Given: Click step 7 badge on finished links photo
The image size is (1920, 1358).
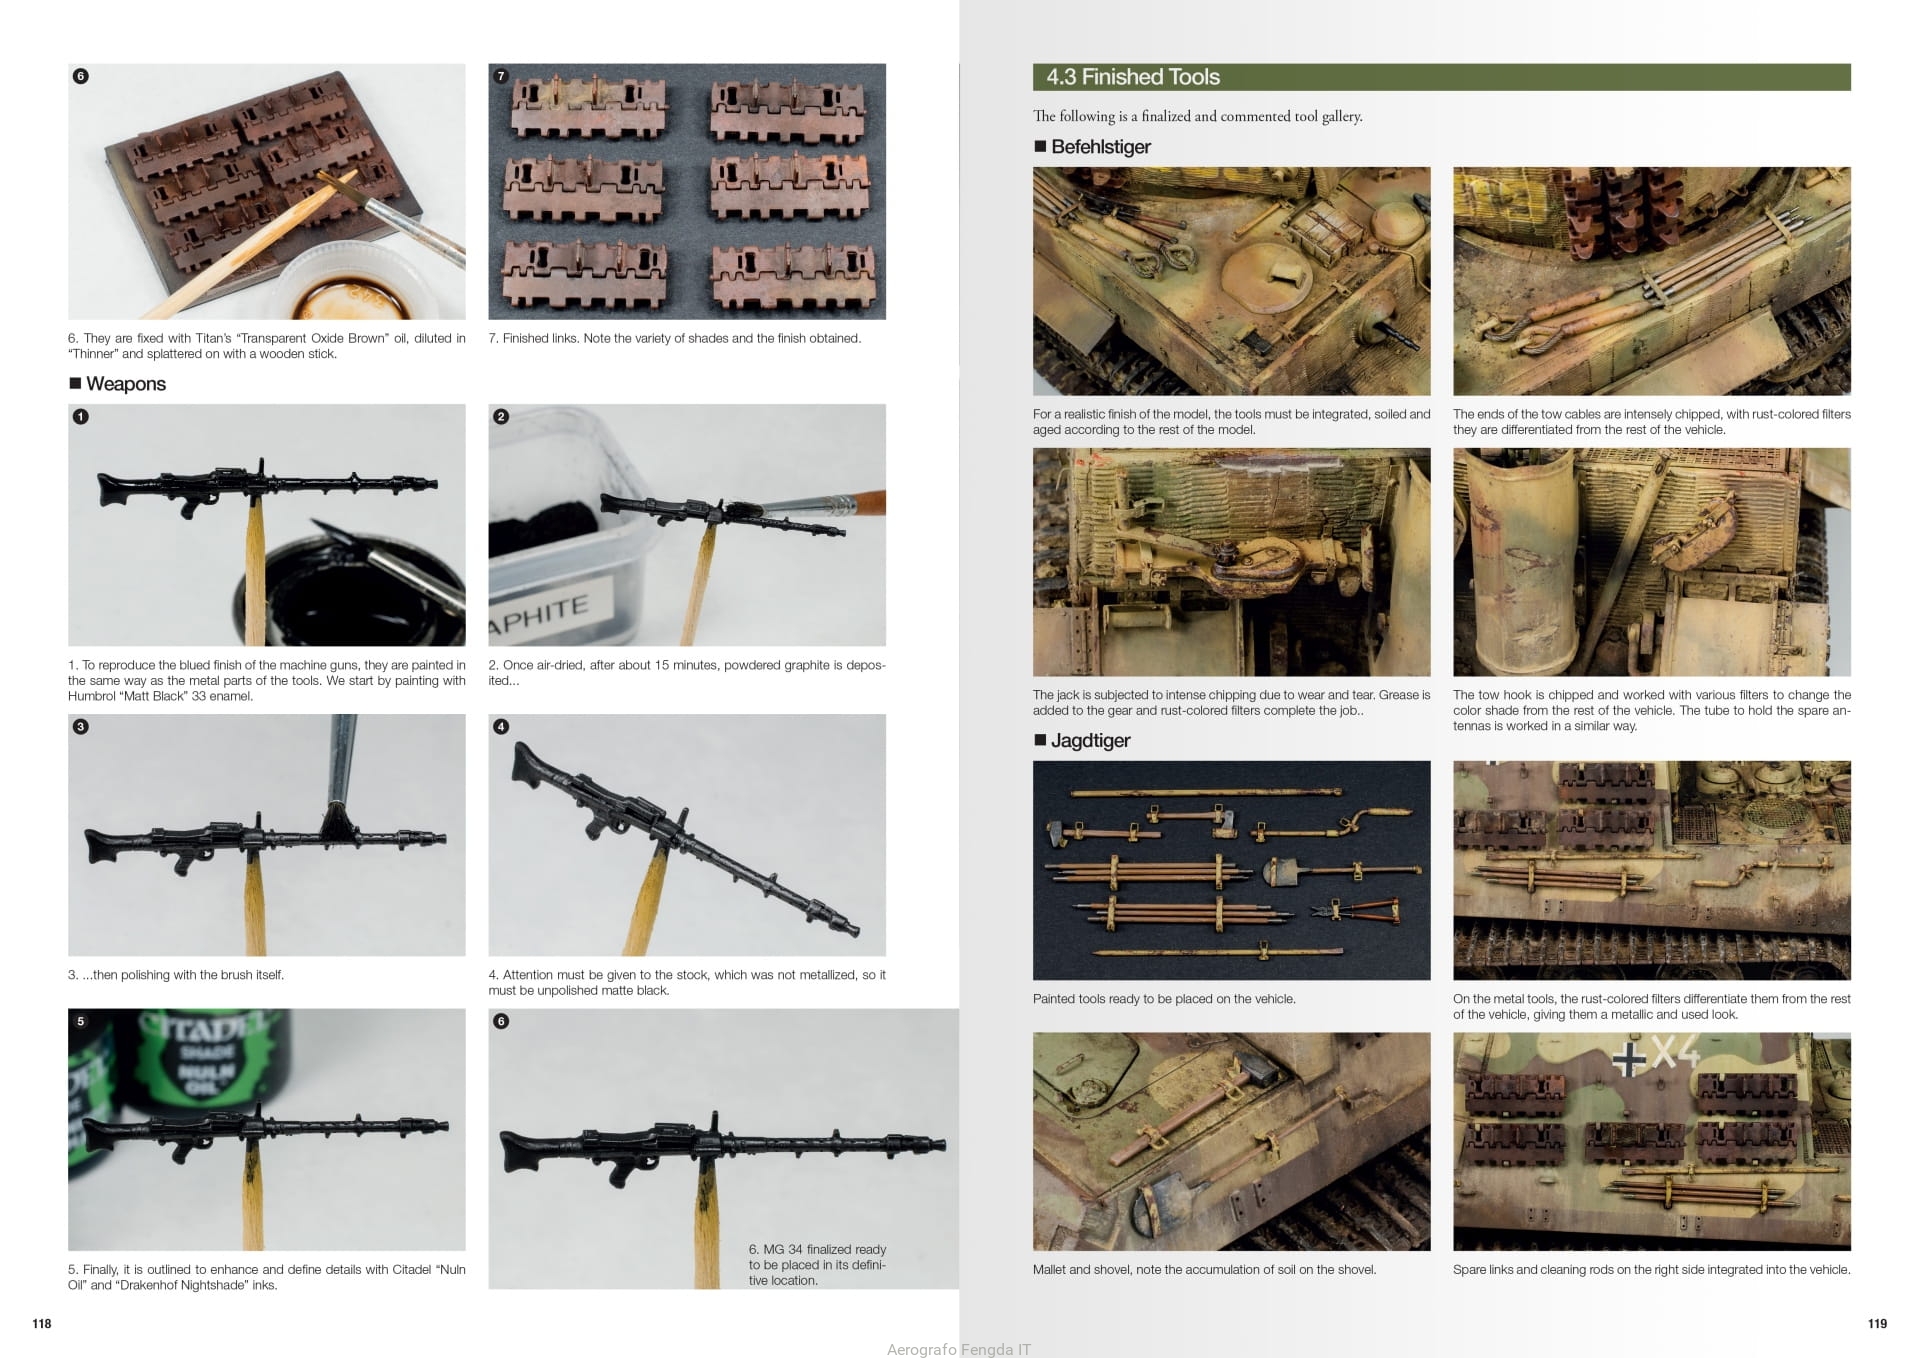Looking at the screenshot, I should click(x=501, y=76).
